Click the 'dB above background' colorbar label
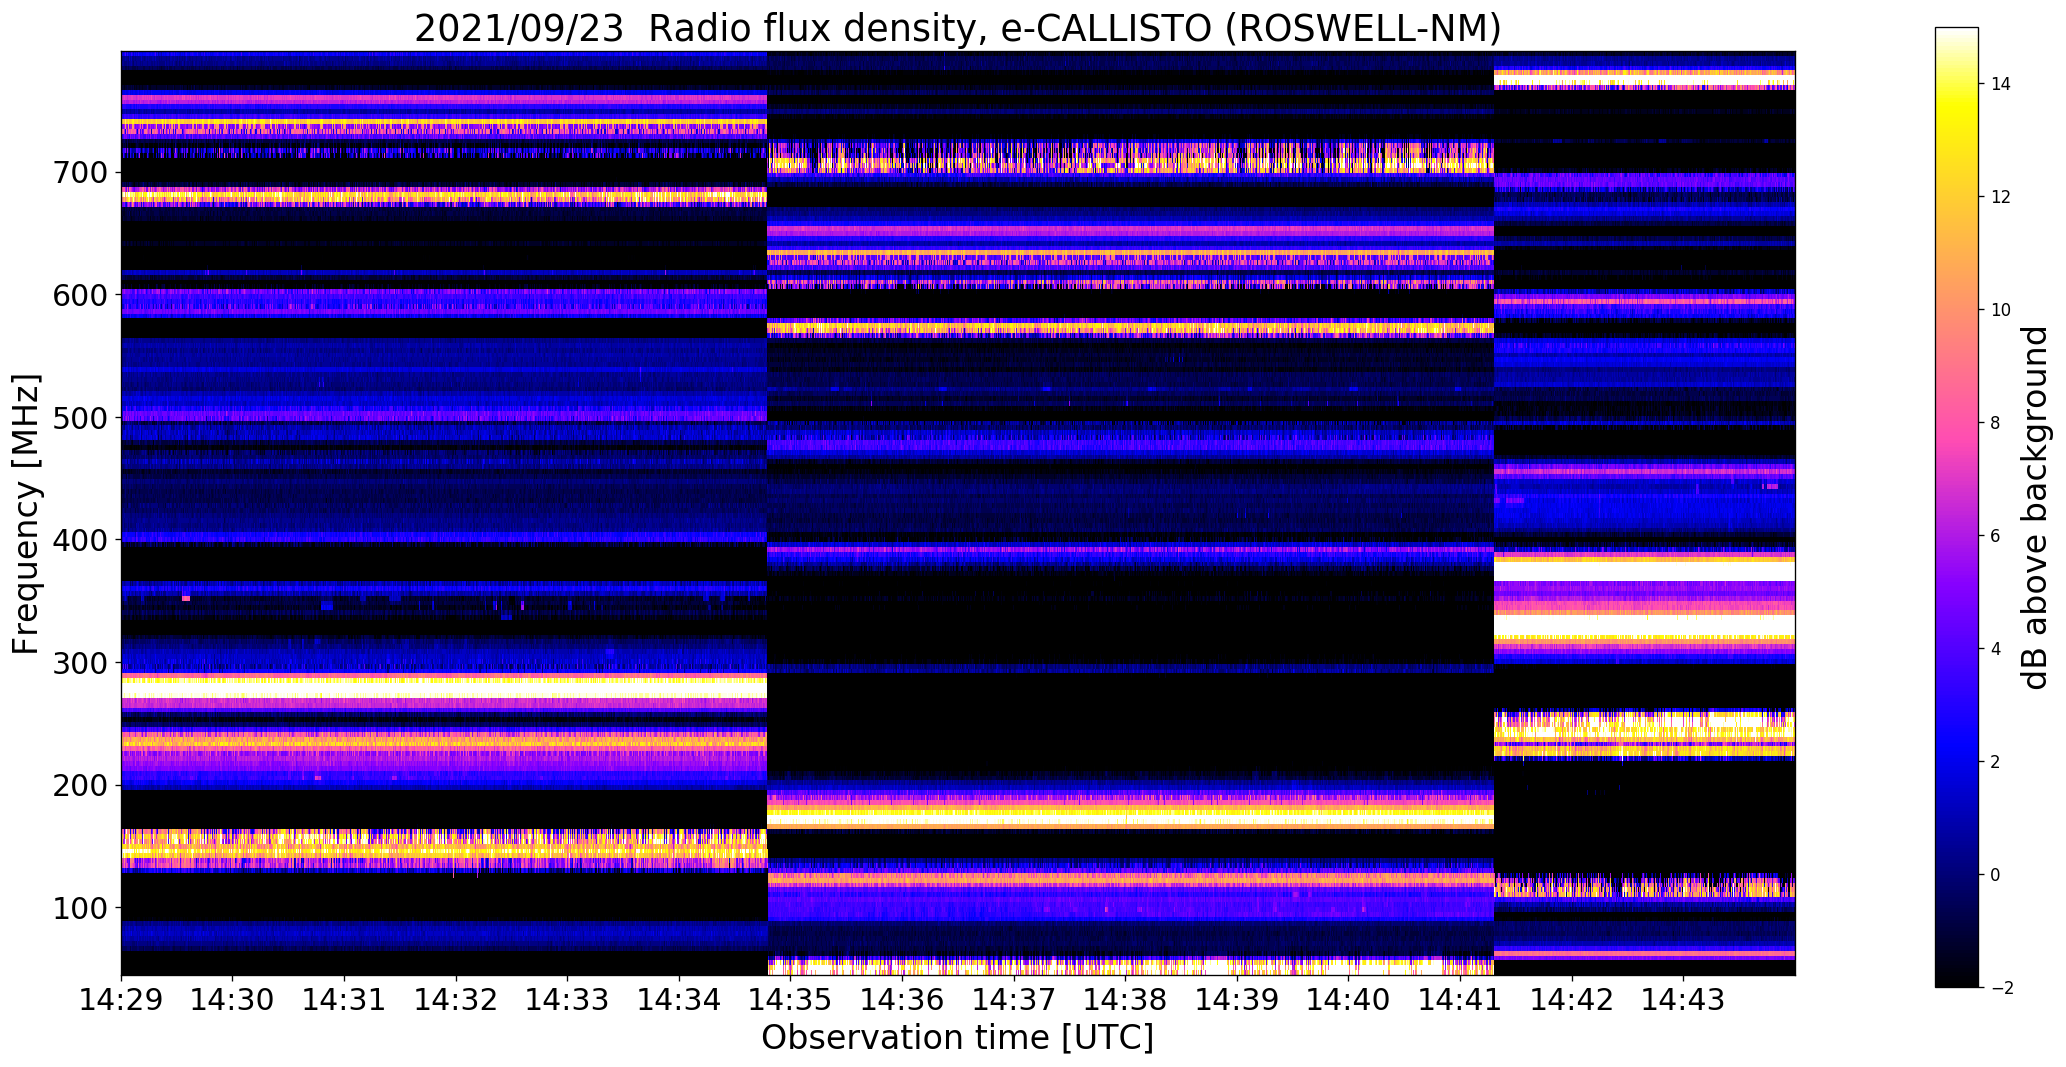The width and height of the screenshot is (2066, 1067). pyautogui.click(x=2035, y=508)
